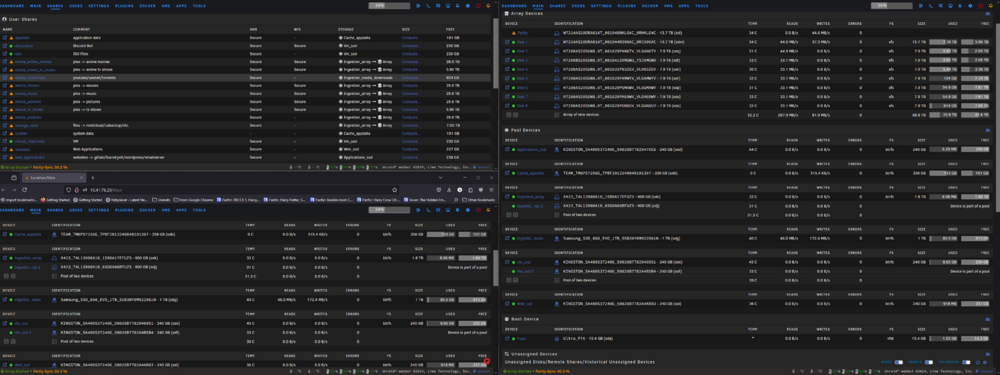The image size is (1000, 375).
Task: Click second spin control under Vm_ssd in Firefox window
Action: (13, 341)
